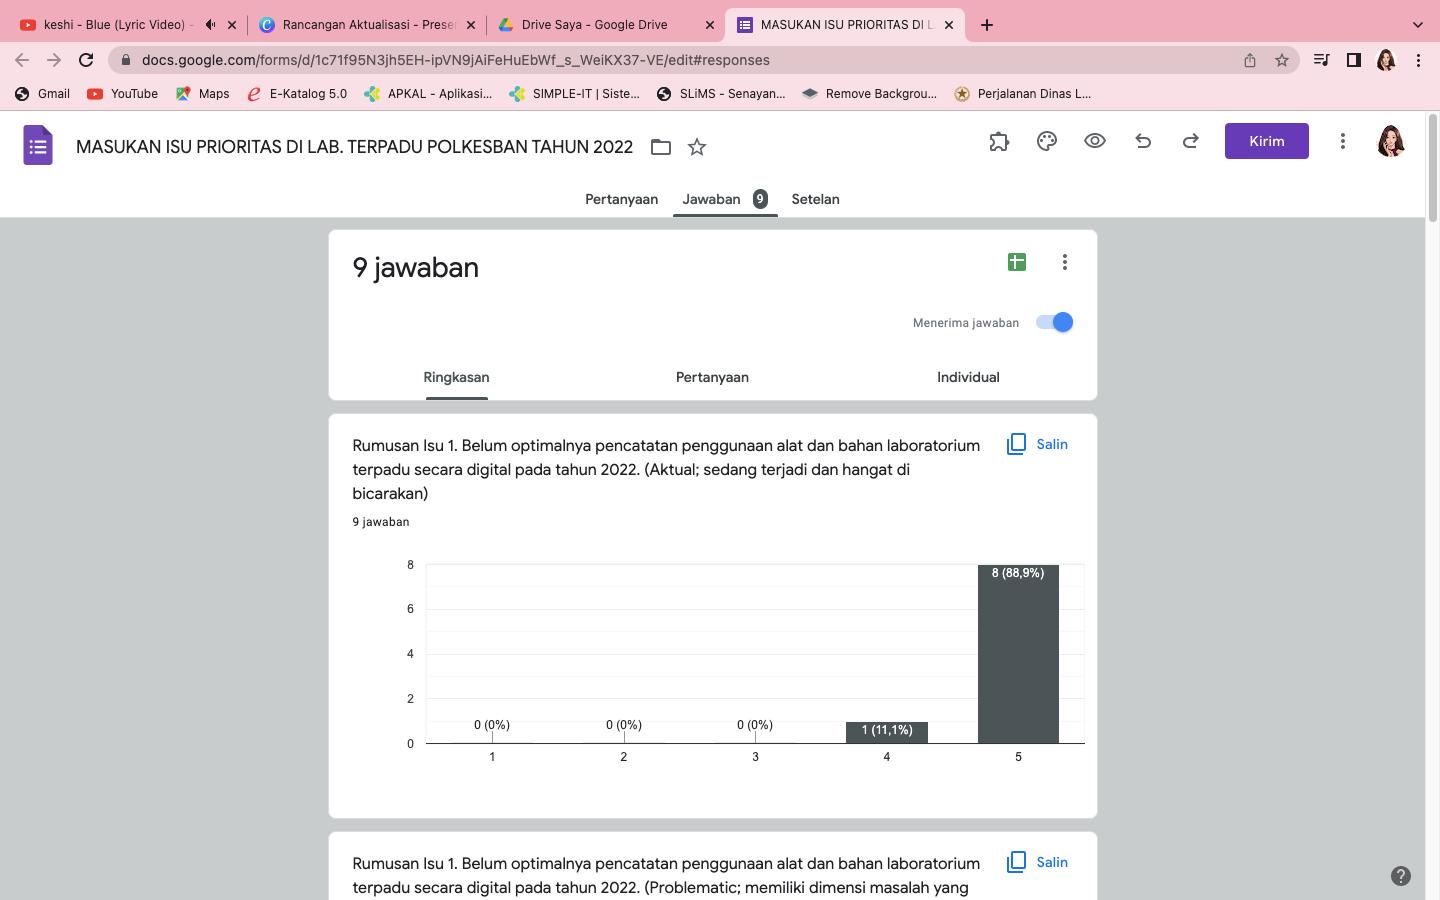Open the theme customization palette icon
The height and width of the screenshot is (900, 1440).
[1047, 141]
